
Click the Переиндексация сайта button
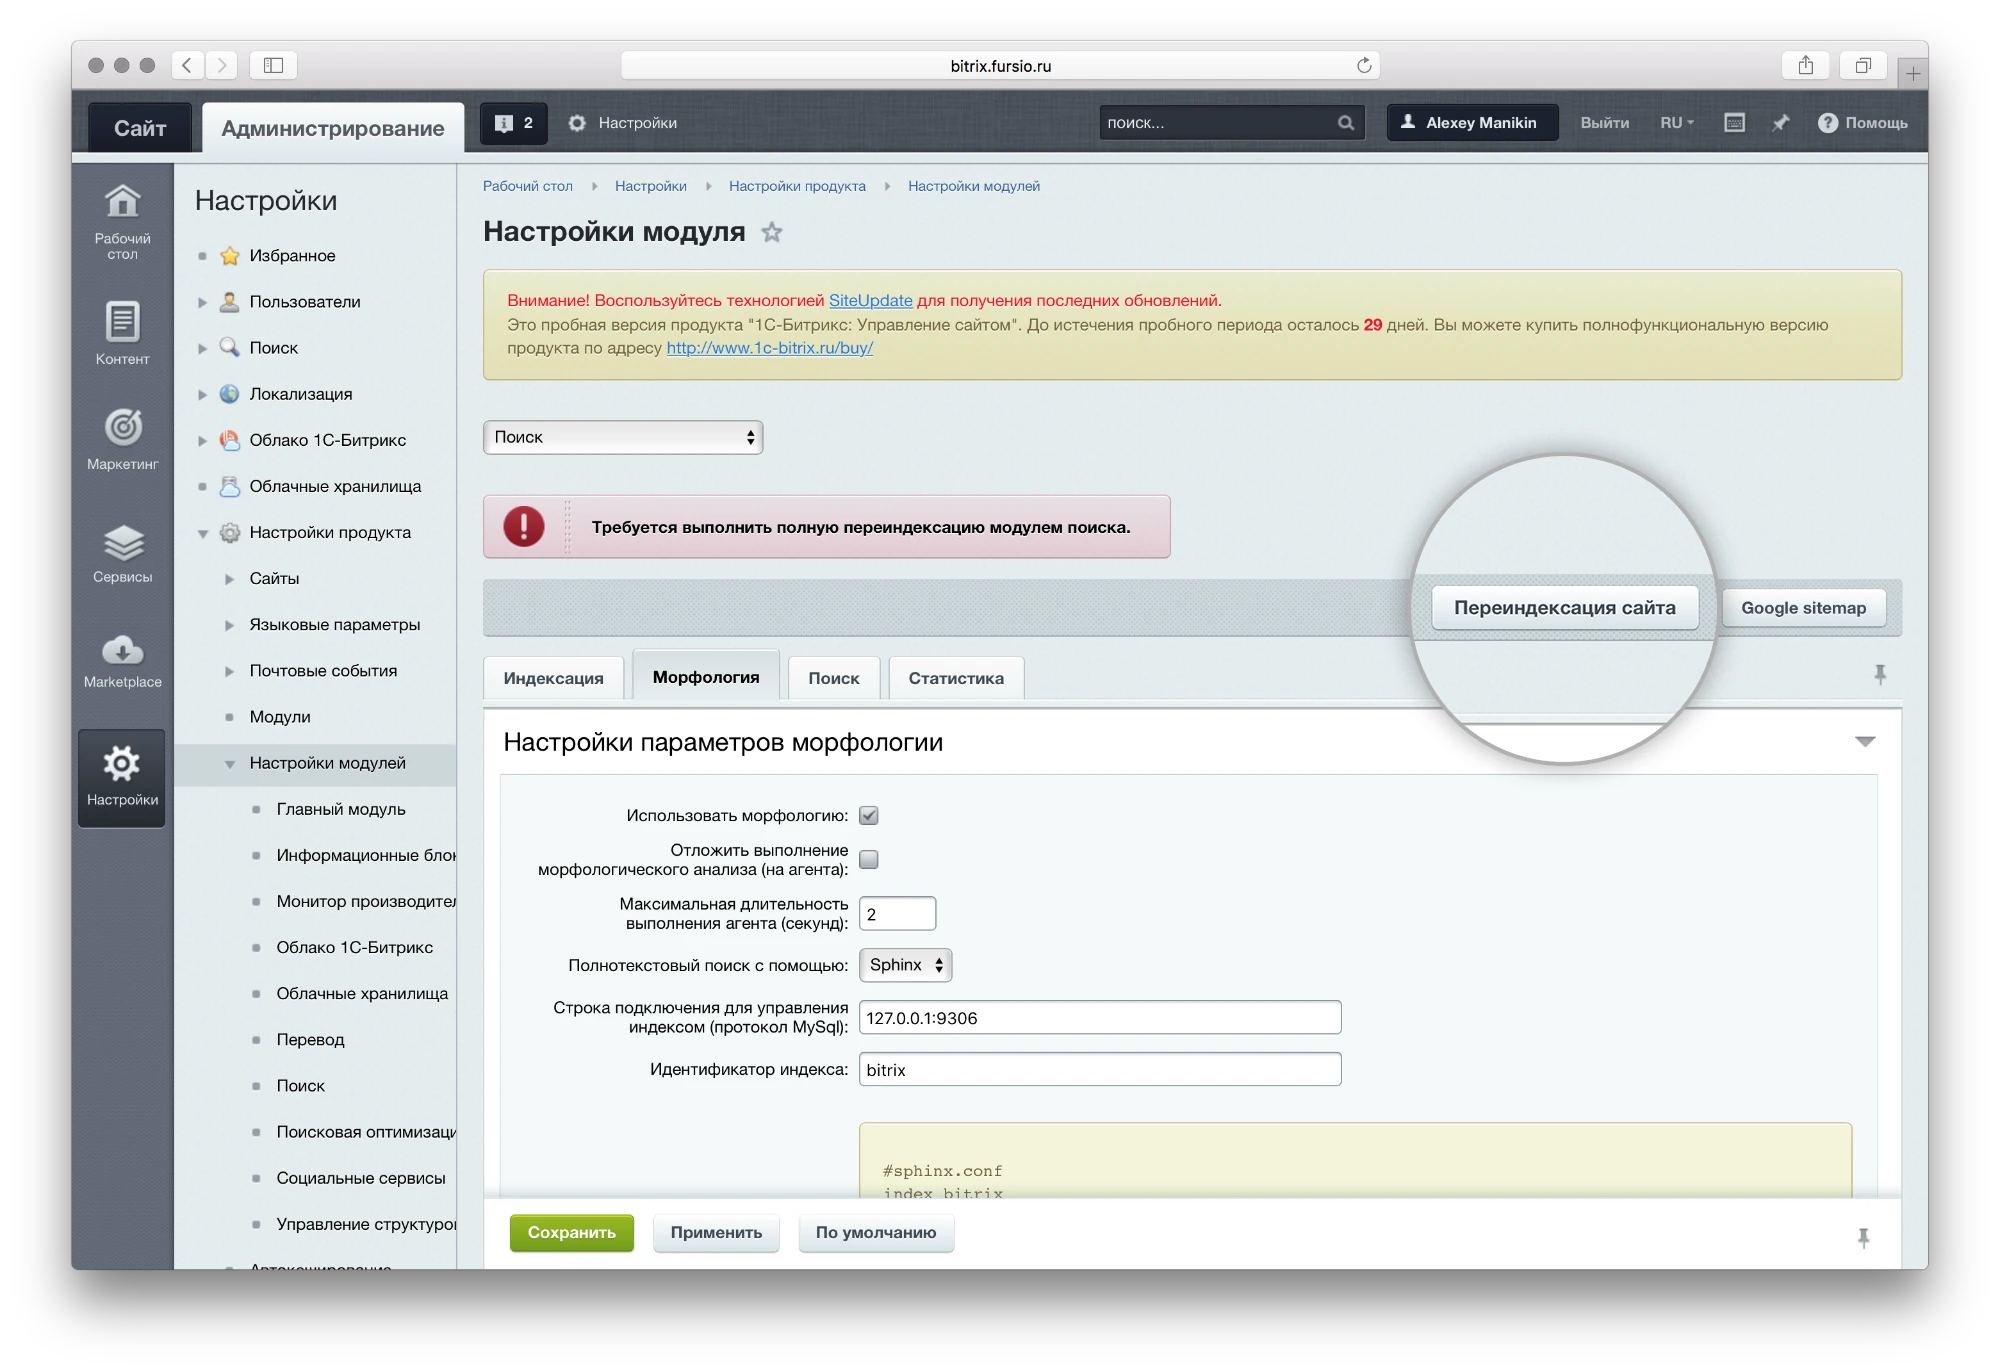pos(1564,608)
